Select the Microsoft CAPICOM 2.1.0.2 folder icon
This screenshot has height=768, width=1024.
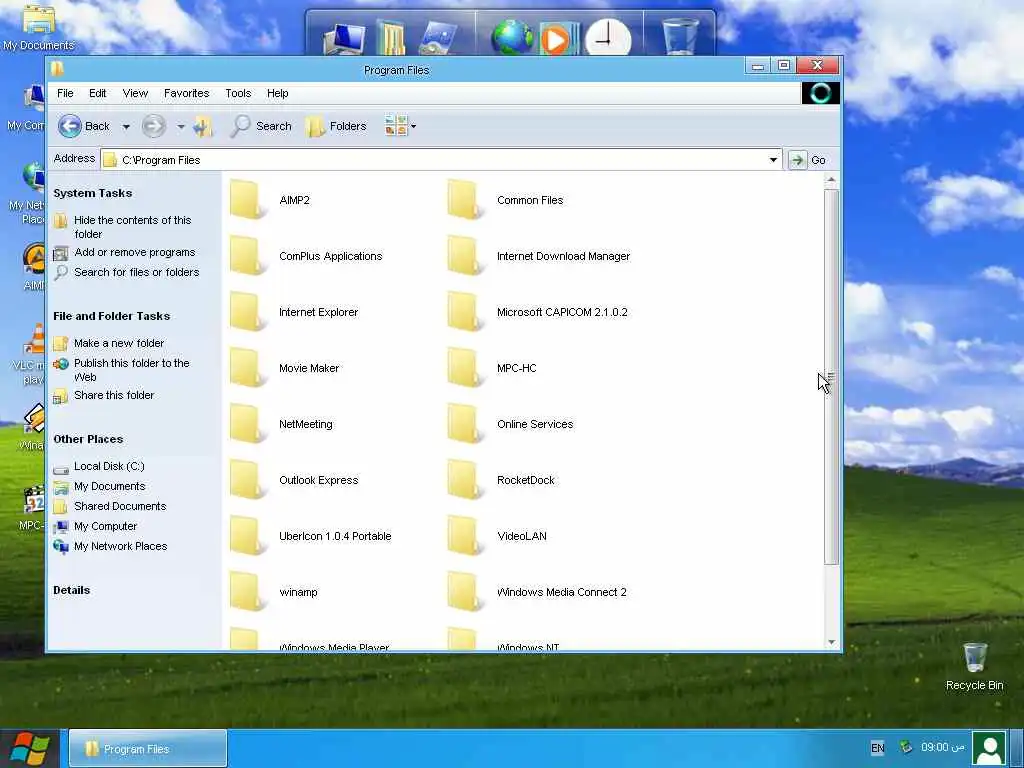pyautogui.click(x=465, y=312)
